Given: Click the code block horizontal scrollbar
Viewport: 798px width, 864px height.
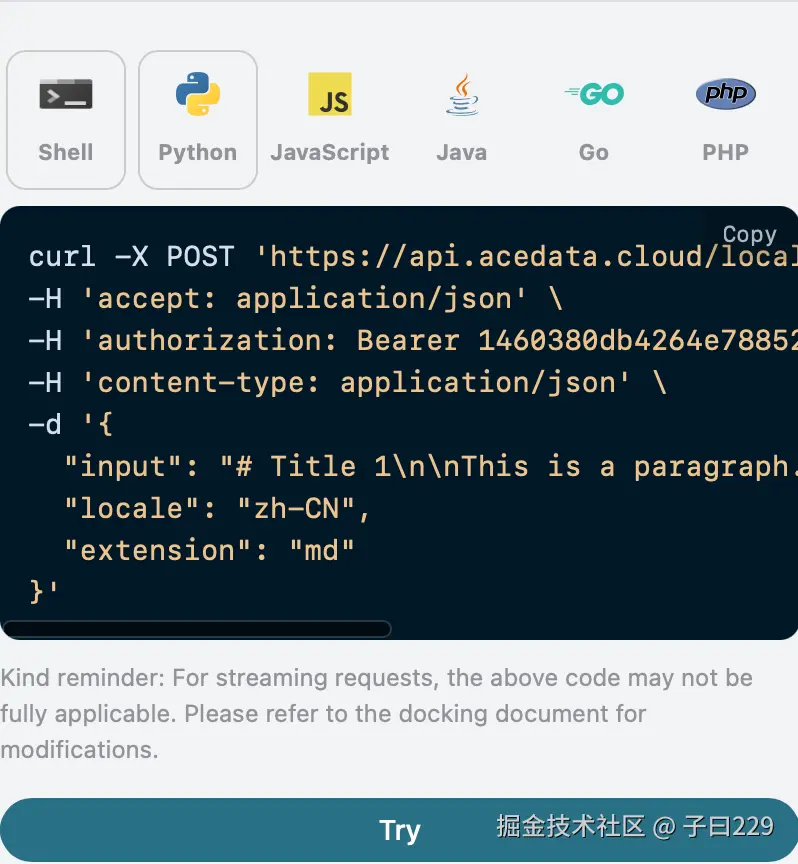Looking at the screenshot, I should 196,629.
